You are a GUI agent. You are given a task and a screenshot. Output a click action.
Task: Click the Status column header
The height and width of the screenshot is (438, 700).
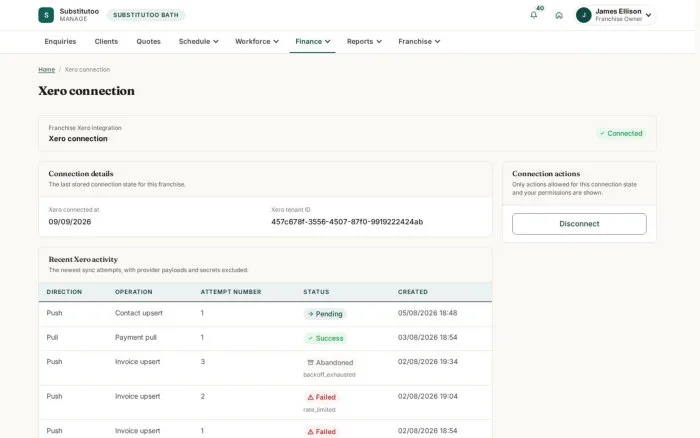tap(316, 292)
